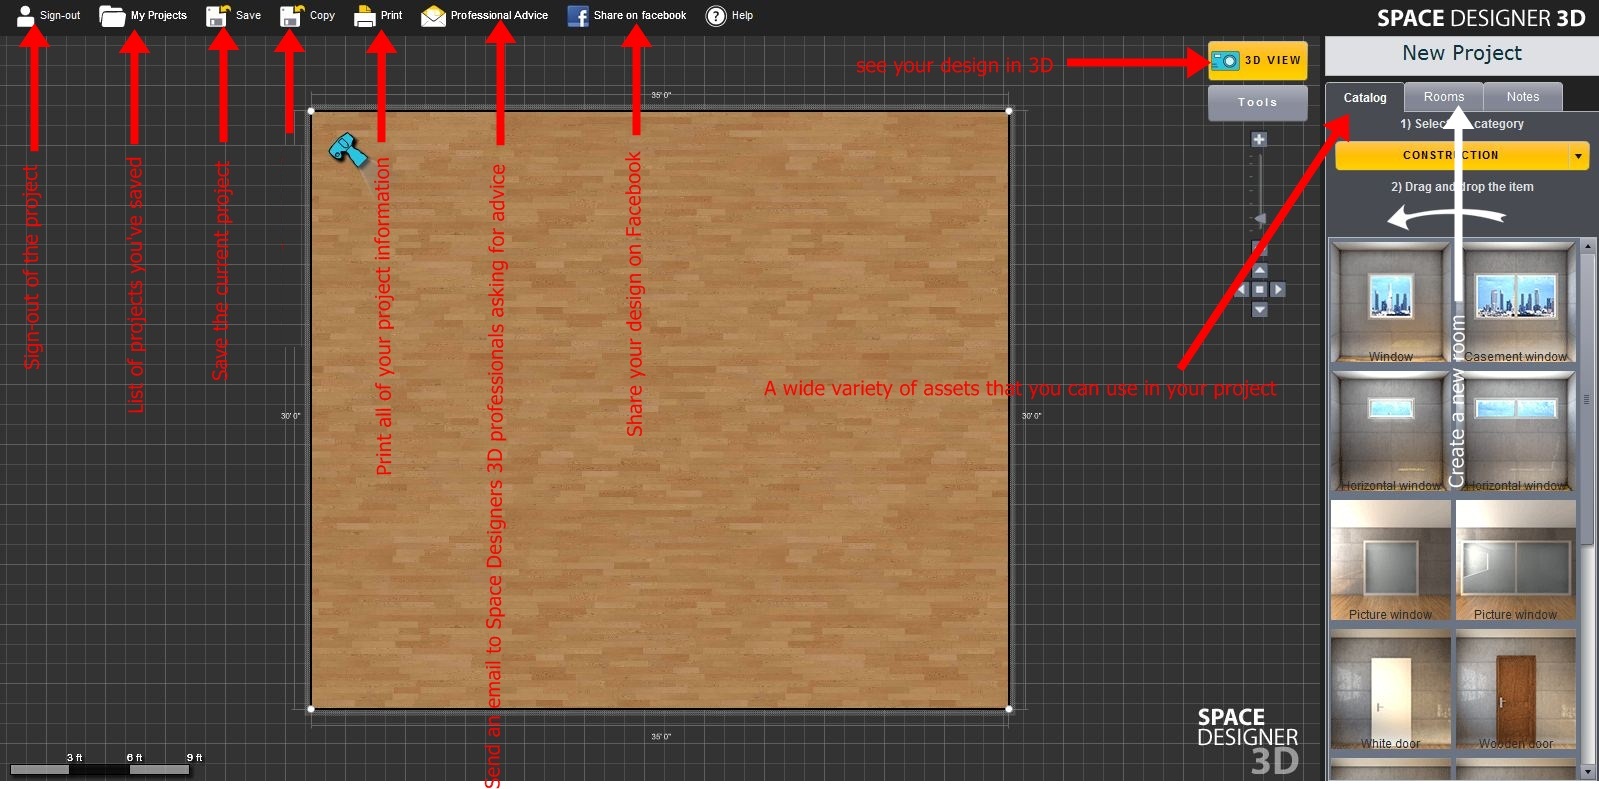Image resolution: width=1599 pixels, height=789 pixels.
Task: Select the Window catalog item
Action: [1391, 301]
